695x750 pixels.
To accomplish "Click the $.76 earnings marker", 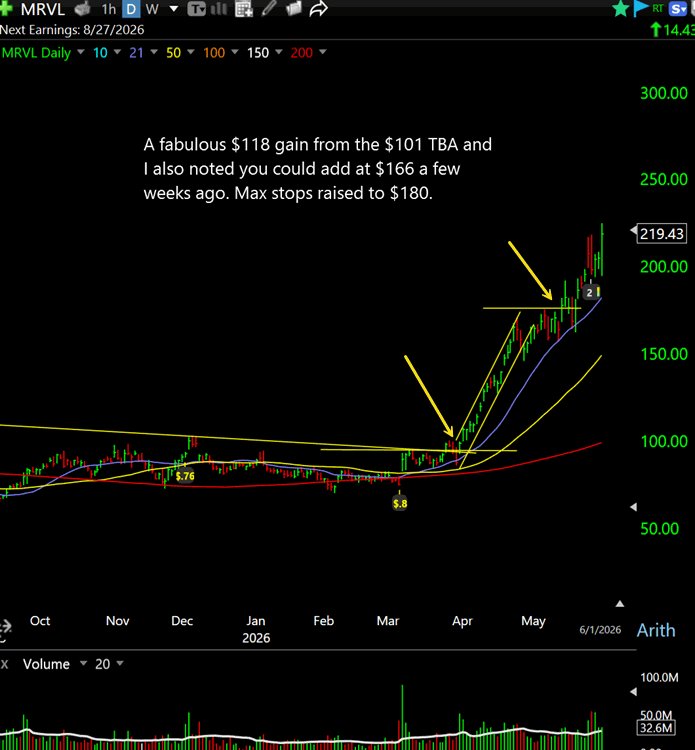I will point(185,476).
